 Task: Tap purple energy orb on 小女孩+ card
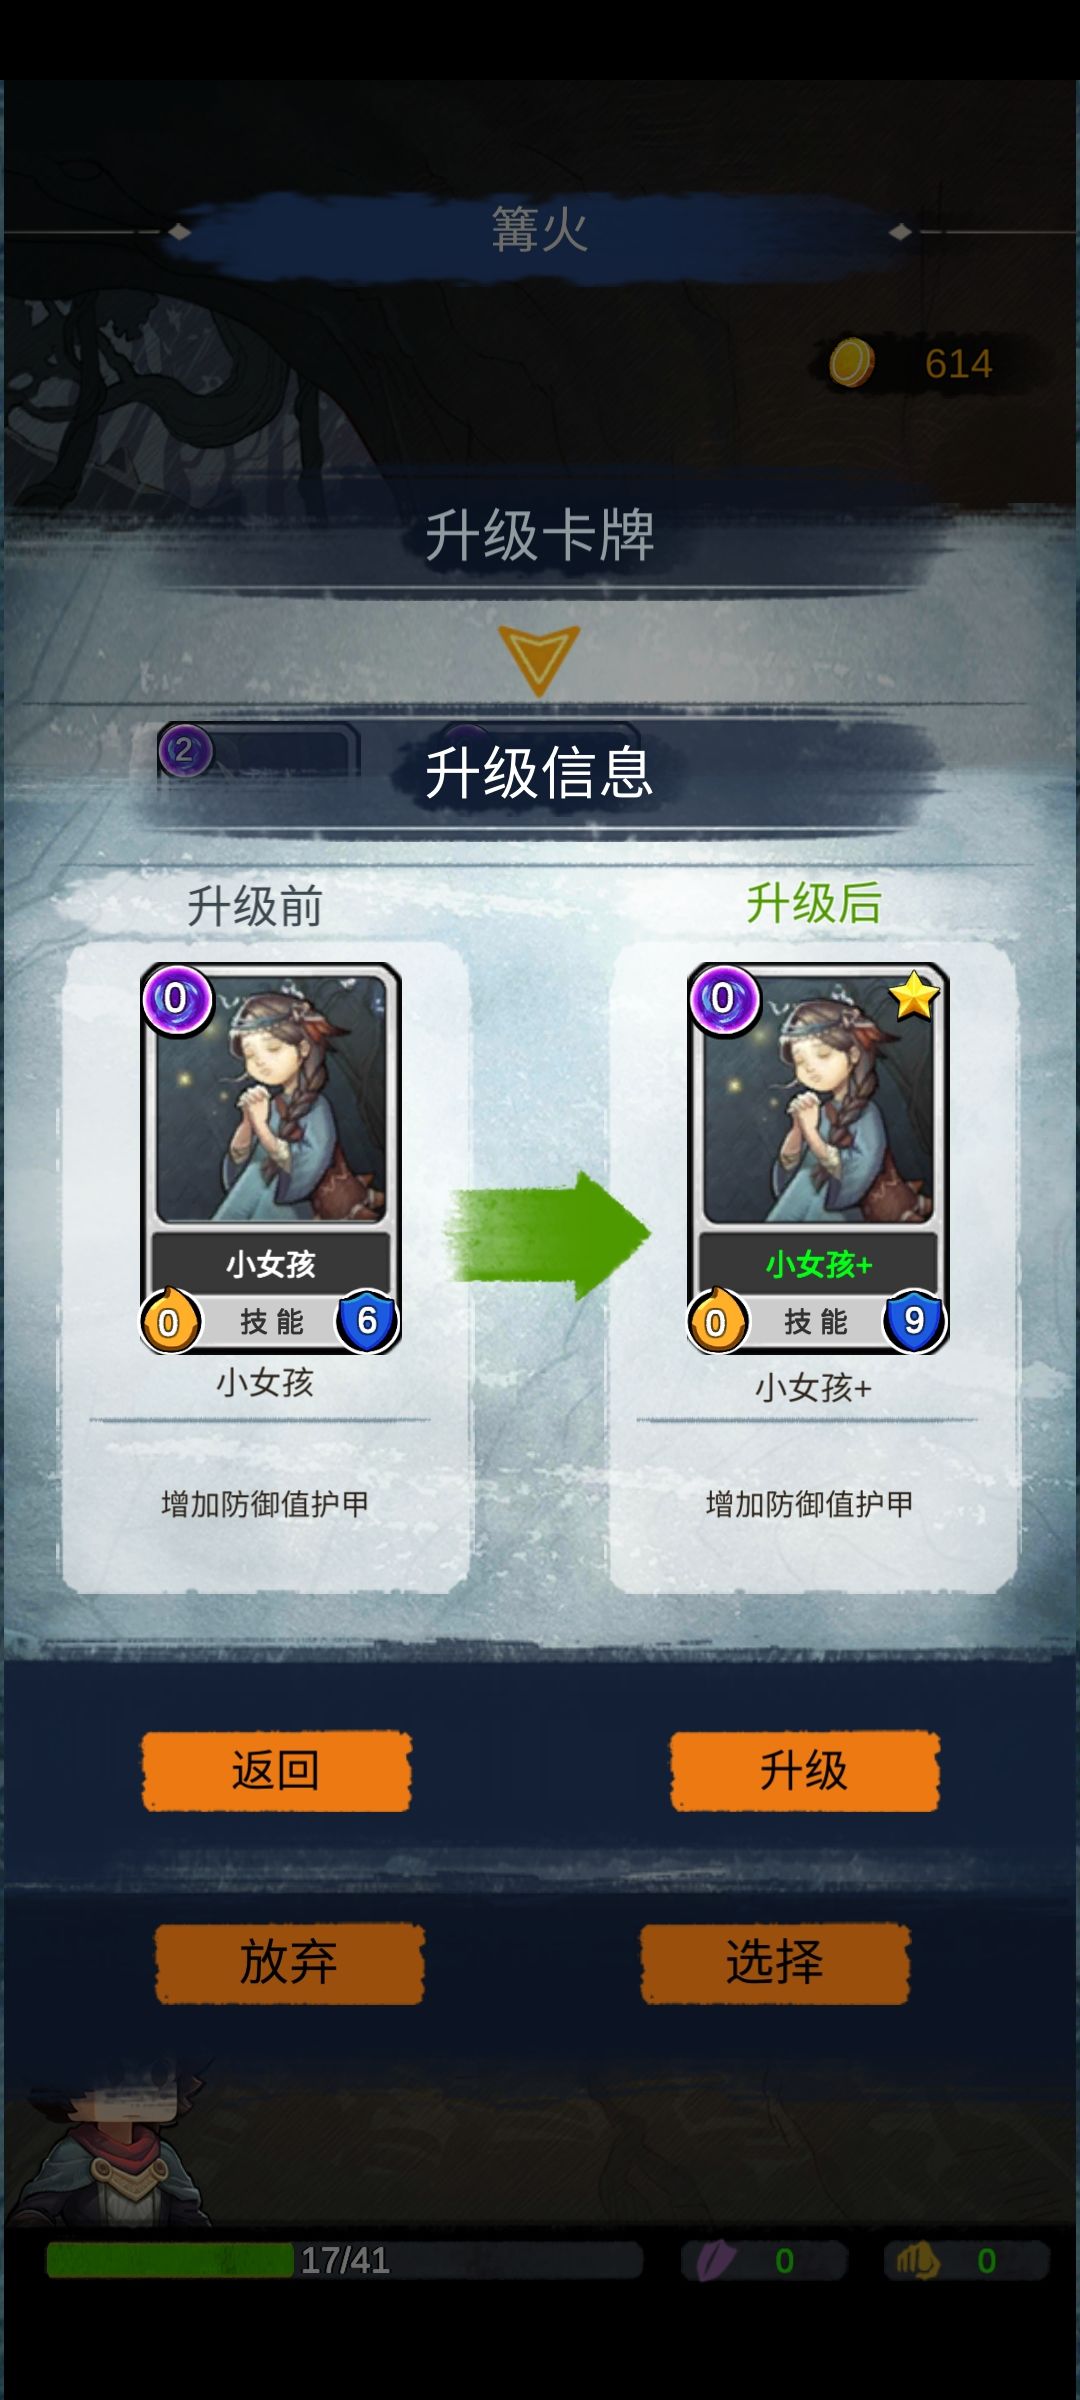[x=723, y=999]
